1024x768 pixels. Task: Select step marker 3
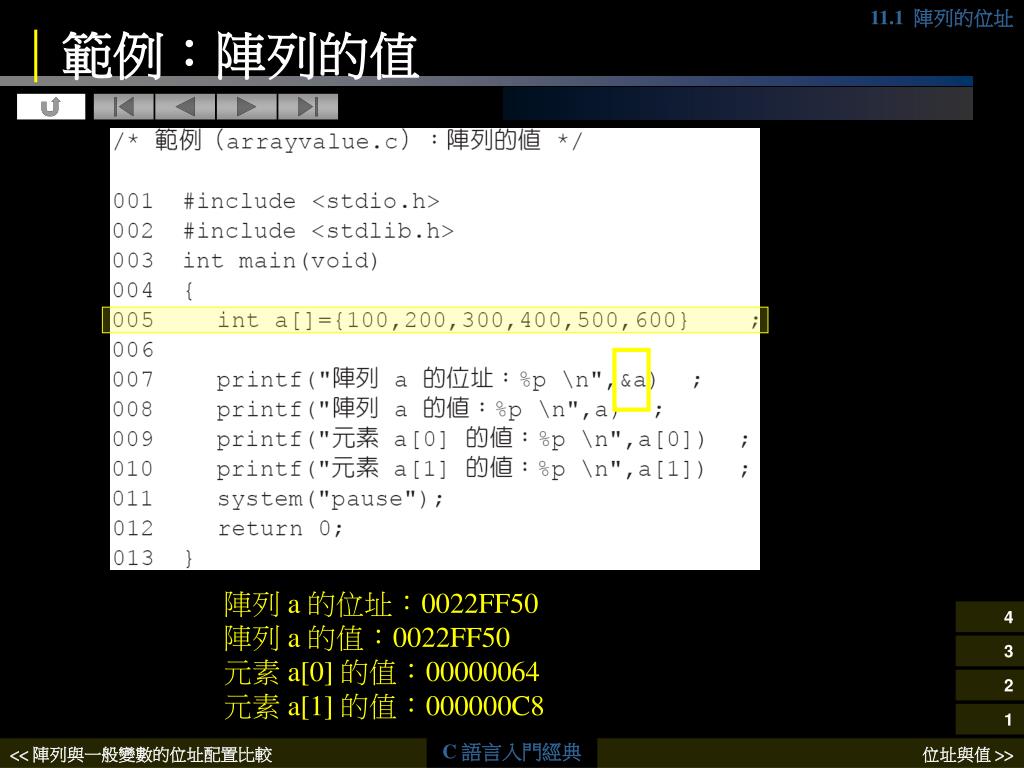pos(989,651)
